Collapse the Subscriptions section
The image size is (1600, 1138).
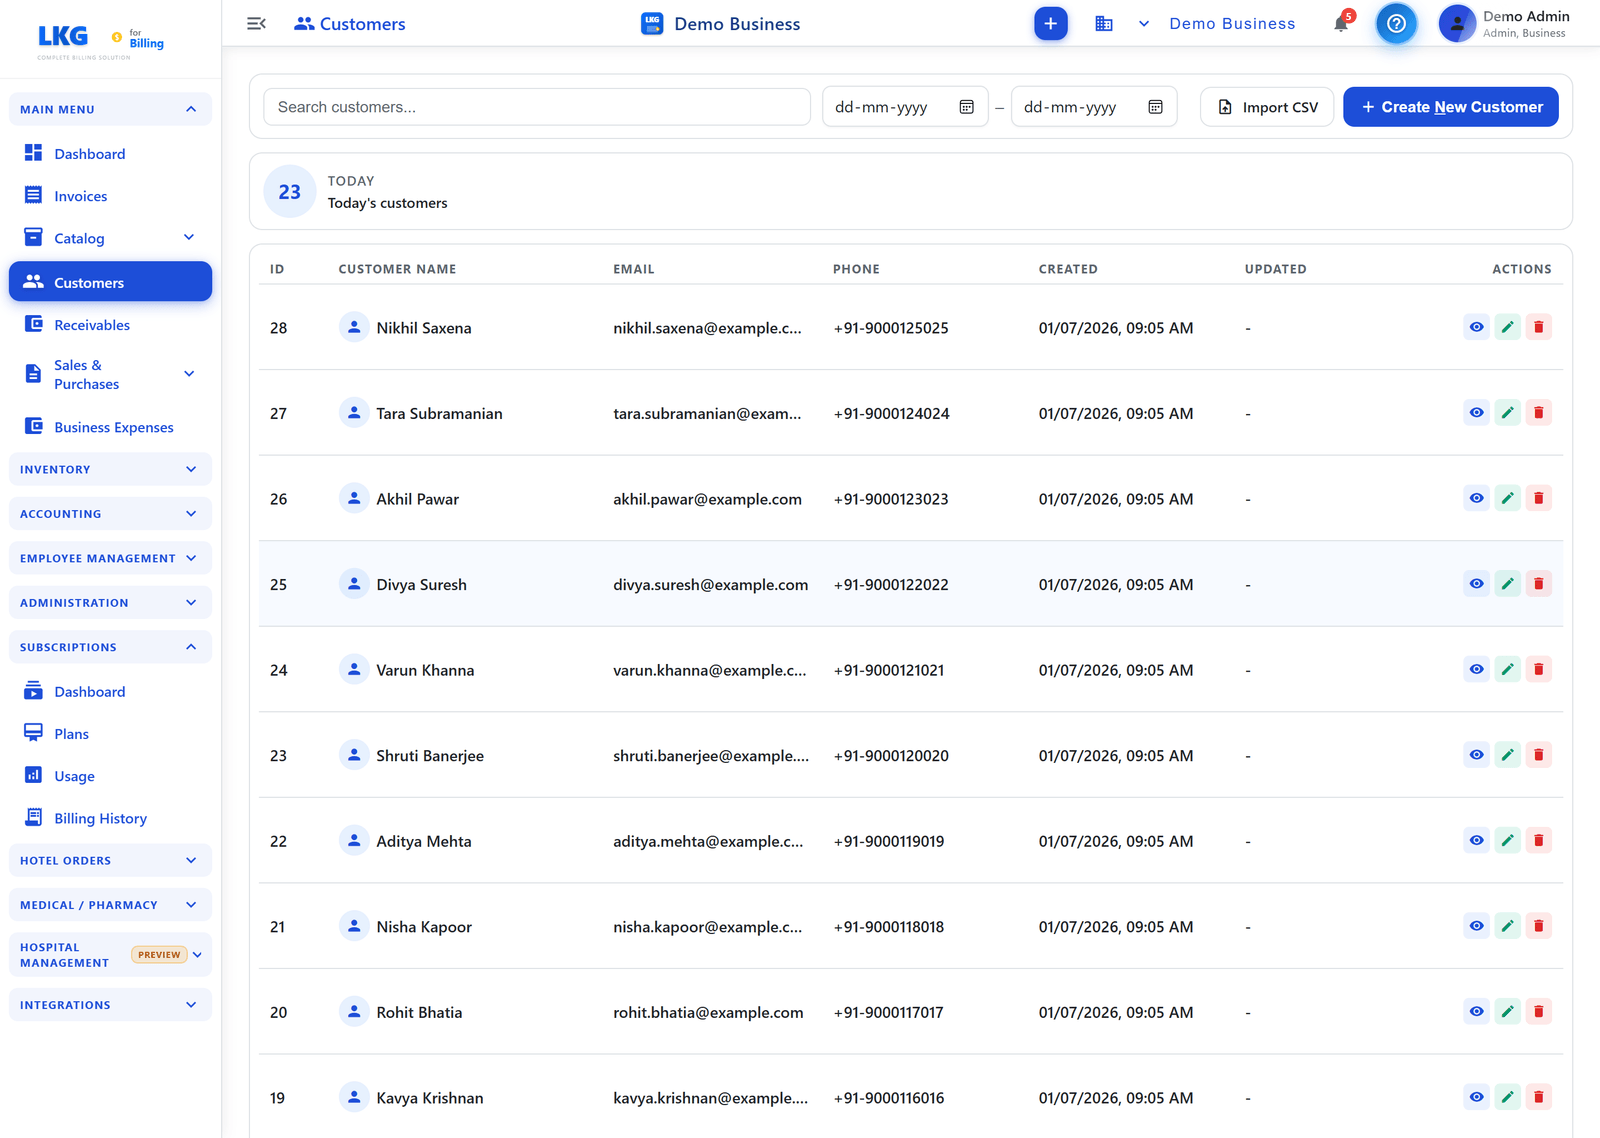pyautogui.click(x=110, y=647)
